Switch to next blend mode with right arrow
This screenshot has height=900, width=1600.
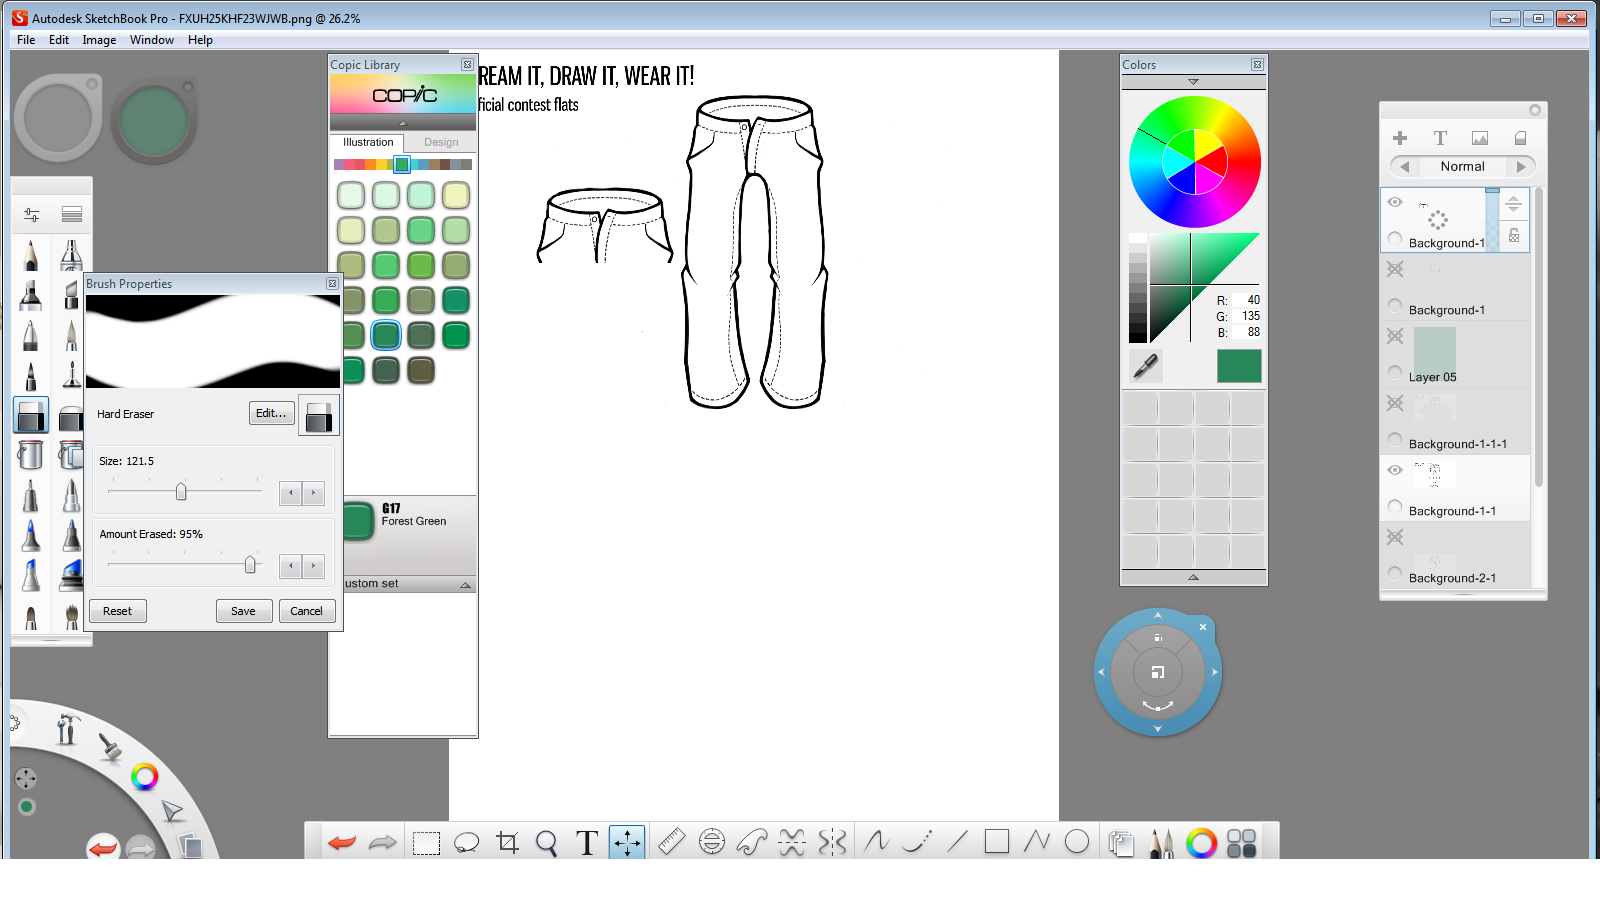pyautogui.click(x=1521, y=167)
